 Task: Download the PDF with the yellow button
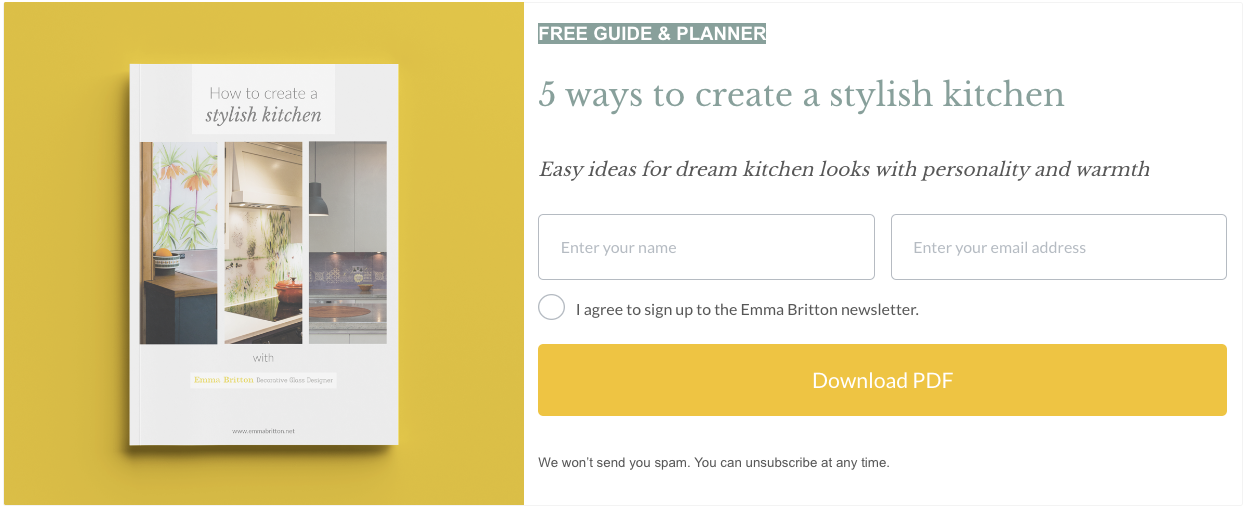coord(882,380)
